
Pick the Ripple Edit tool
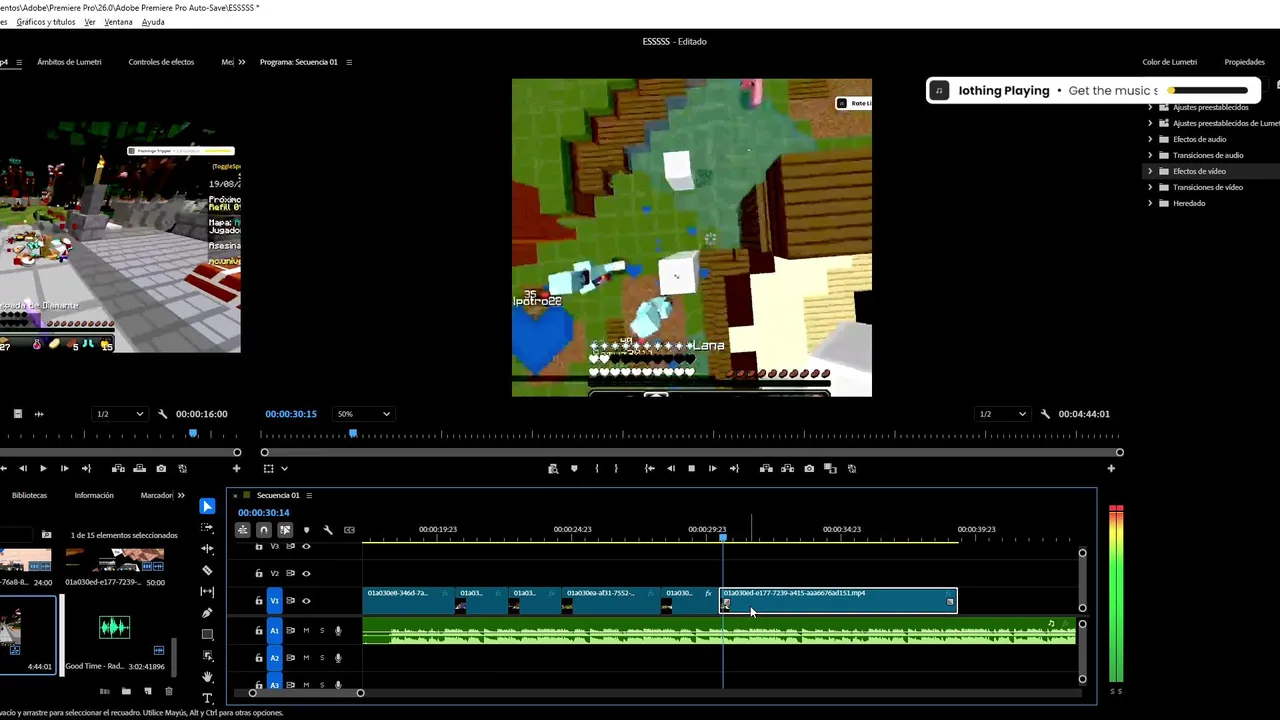pyautogui.click(x=207, y=549)
